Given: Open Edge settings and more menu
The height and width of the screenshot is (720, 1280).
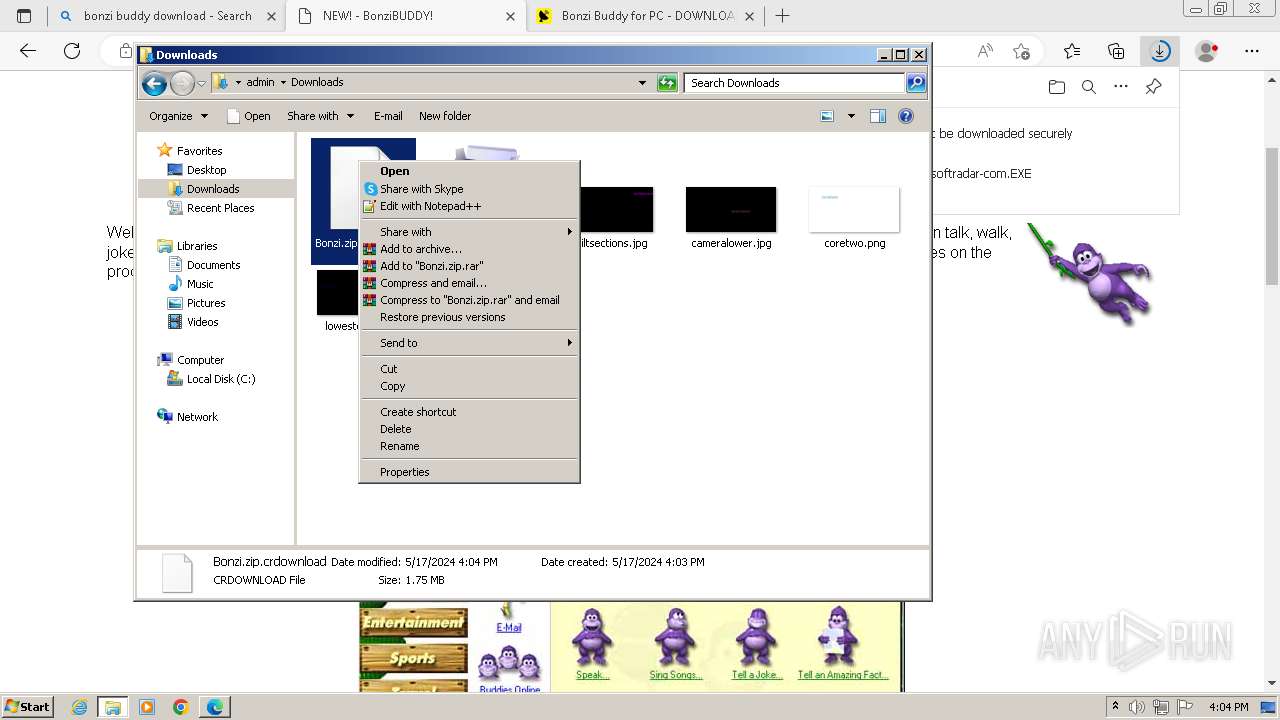Looking at the screenshot, I should click(1252, 51).
